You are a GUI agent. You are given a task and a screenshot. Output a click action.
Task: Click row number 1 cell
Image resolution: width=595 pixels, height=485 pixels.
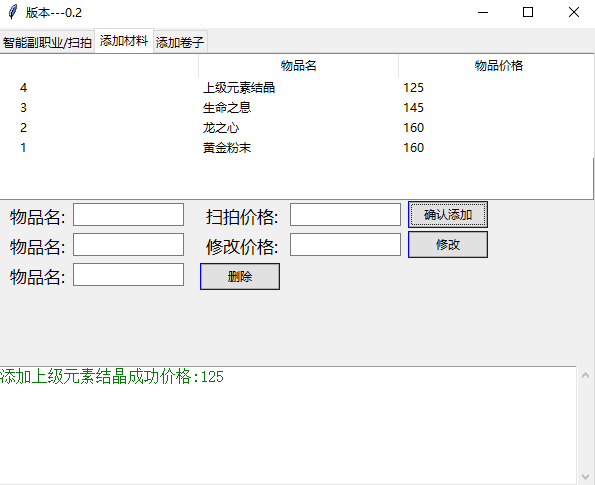23,148
